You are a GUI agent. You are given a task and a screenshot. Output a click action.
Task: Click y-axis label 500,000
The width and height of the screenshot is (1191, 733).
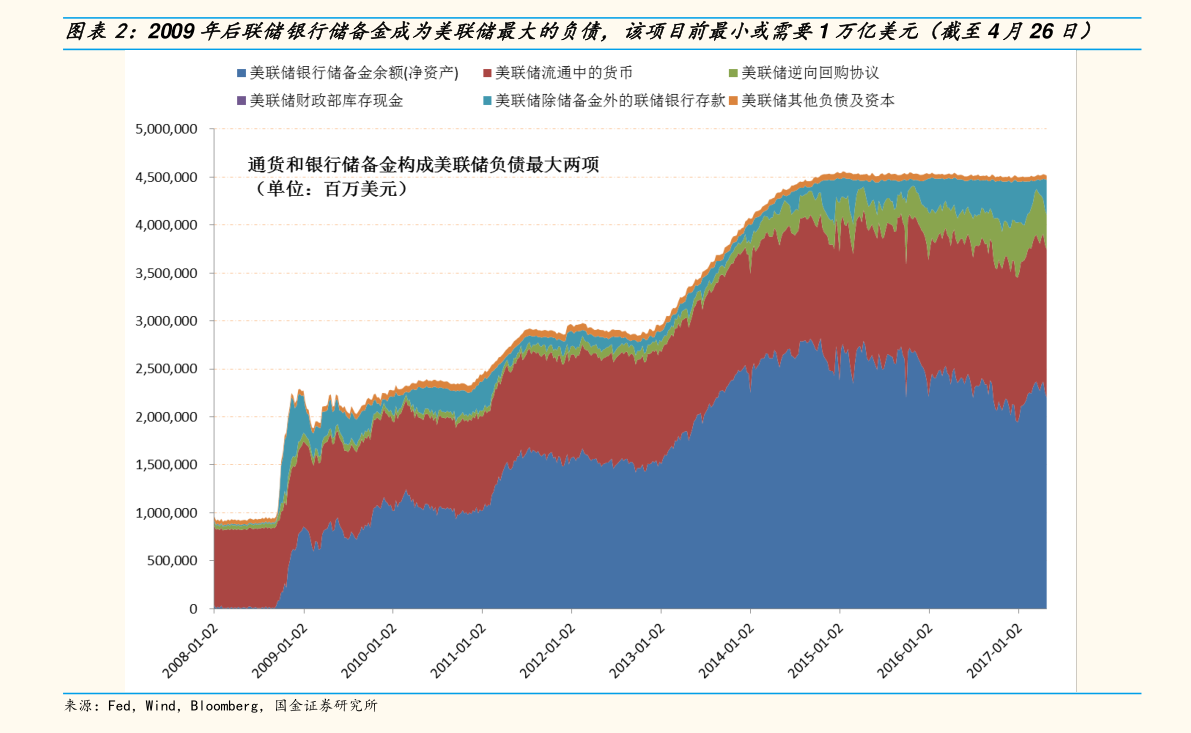click(x=171, y=561)
